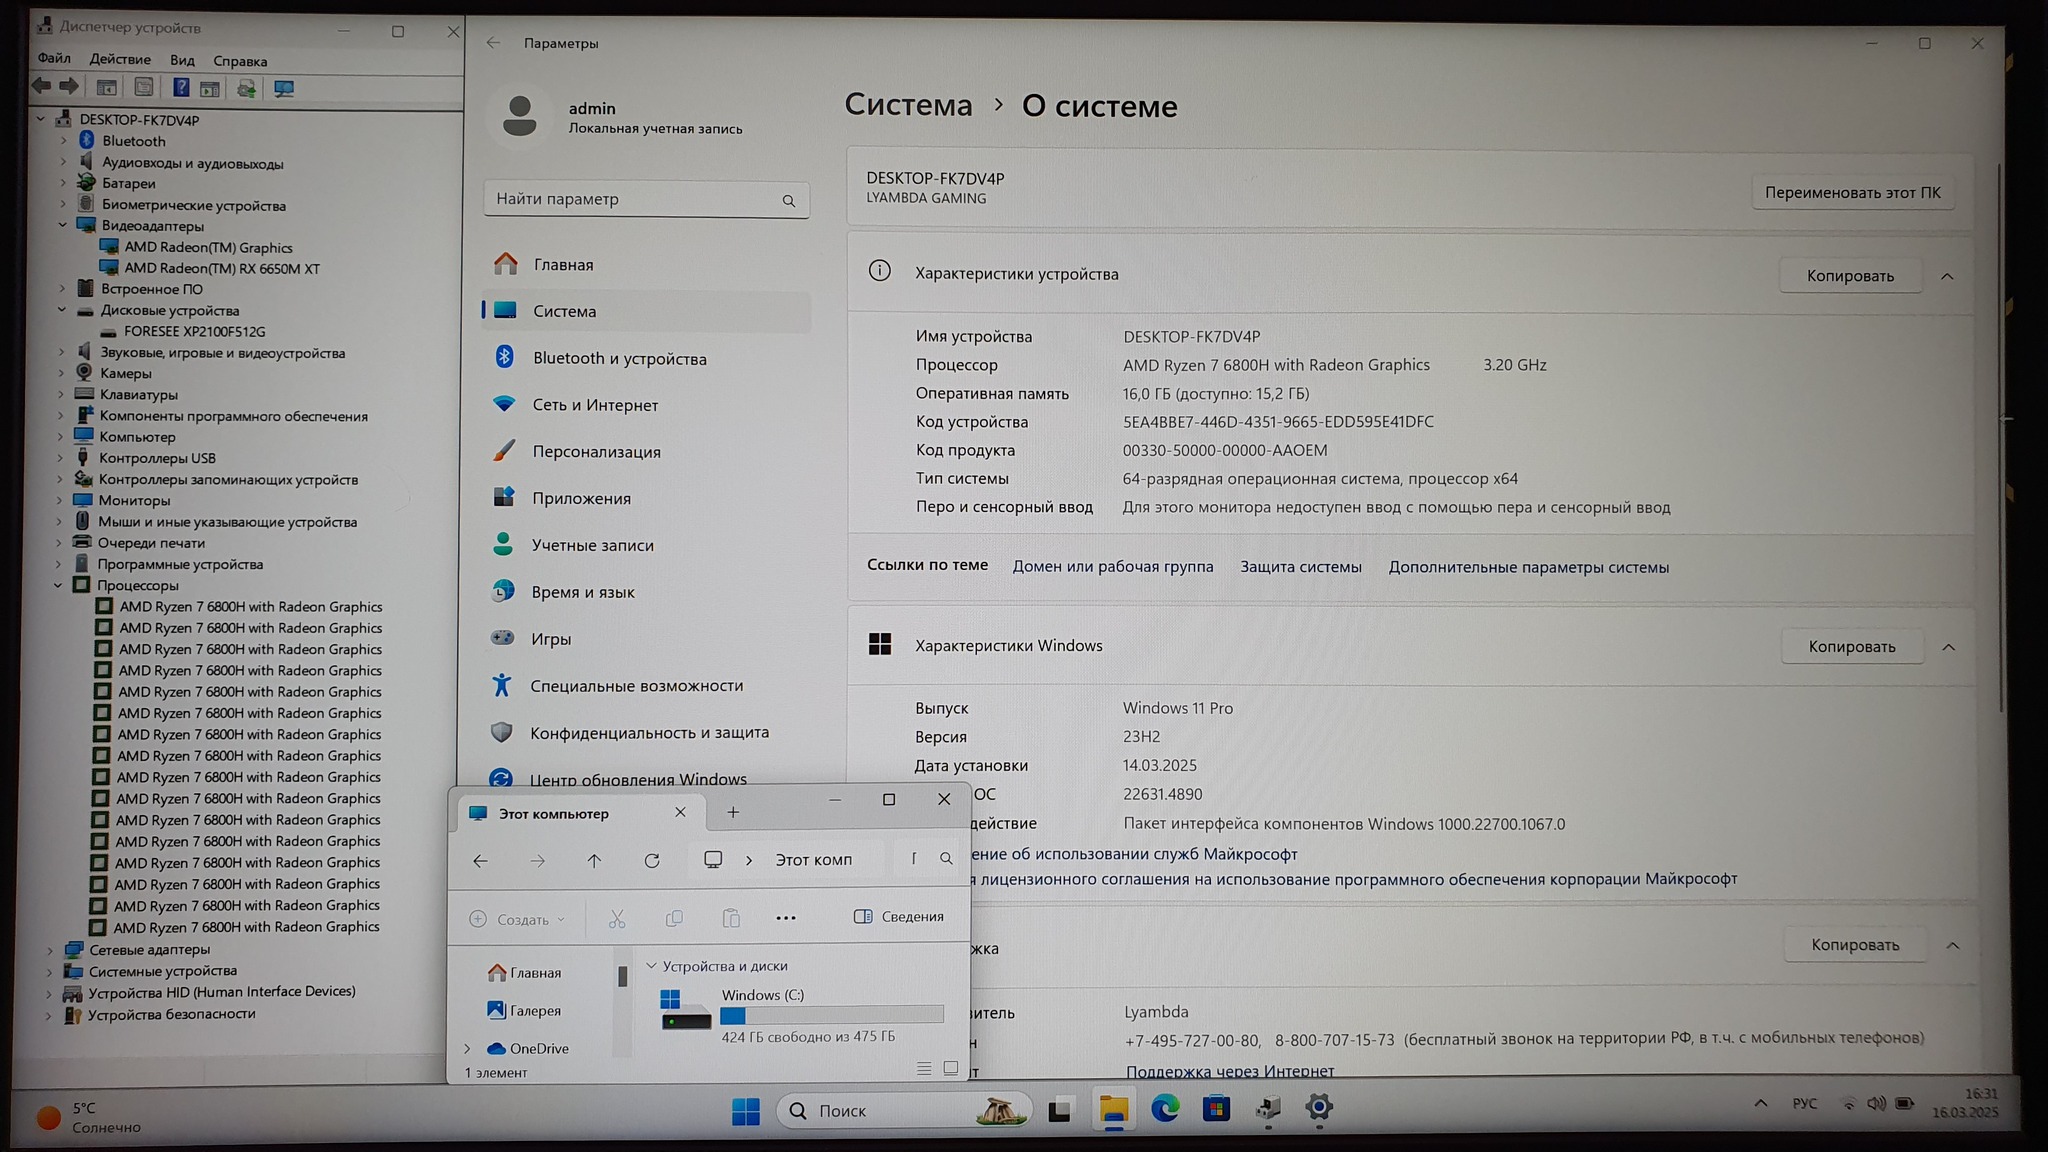
Task: Collapse the Процессоры tree node
Action: tap(58, 585)
